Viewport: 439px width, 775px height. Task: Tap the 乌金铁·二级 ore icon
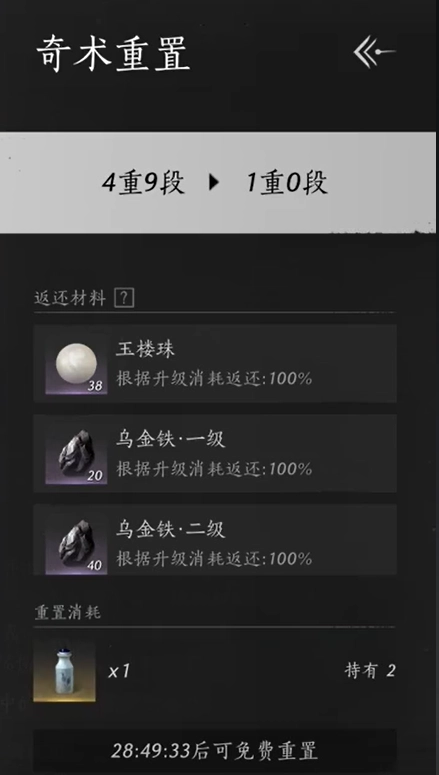(x=77, y=544)
